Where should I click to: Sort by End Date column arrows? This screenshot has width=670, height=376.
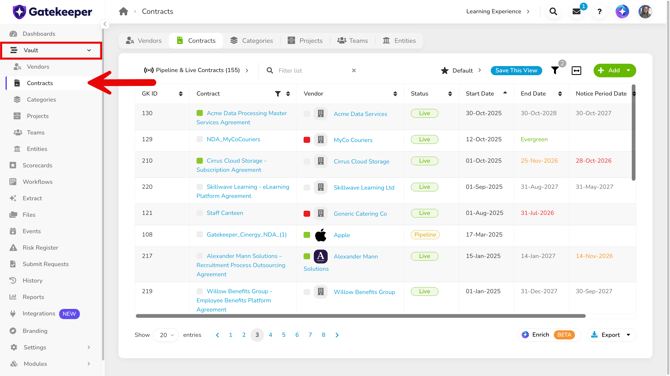[560, 94]
